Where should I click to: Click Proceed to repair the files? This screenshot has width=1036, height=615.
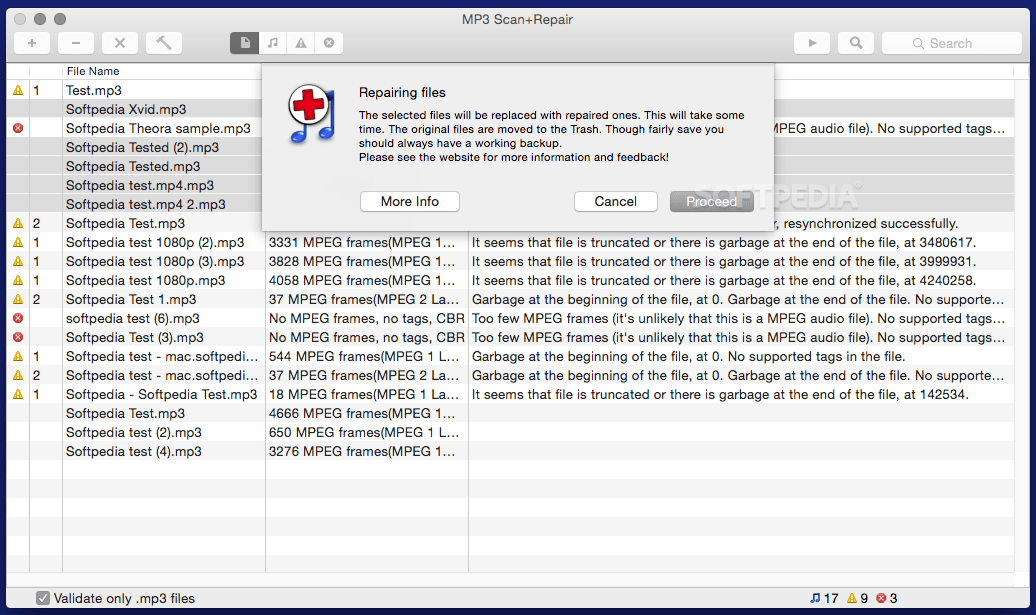click(711, 201)
